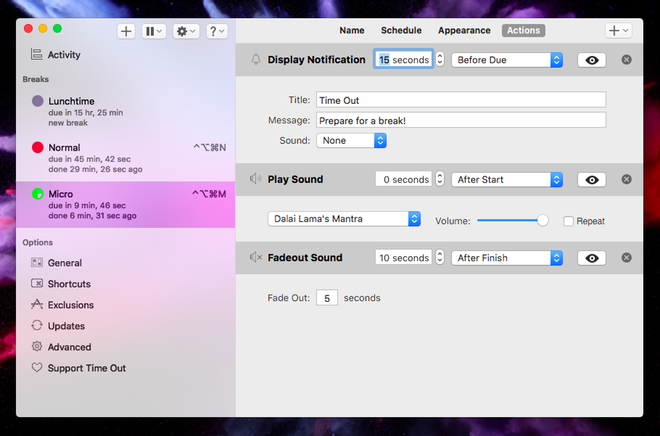
Task: Select the Lunchtime break
Action: click(x=72, y=101)
